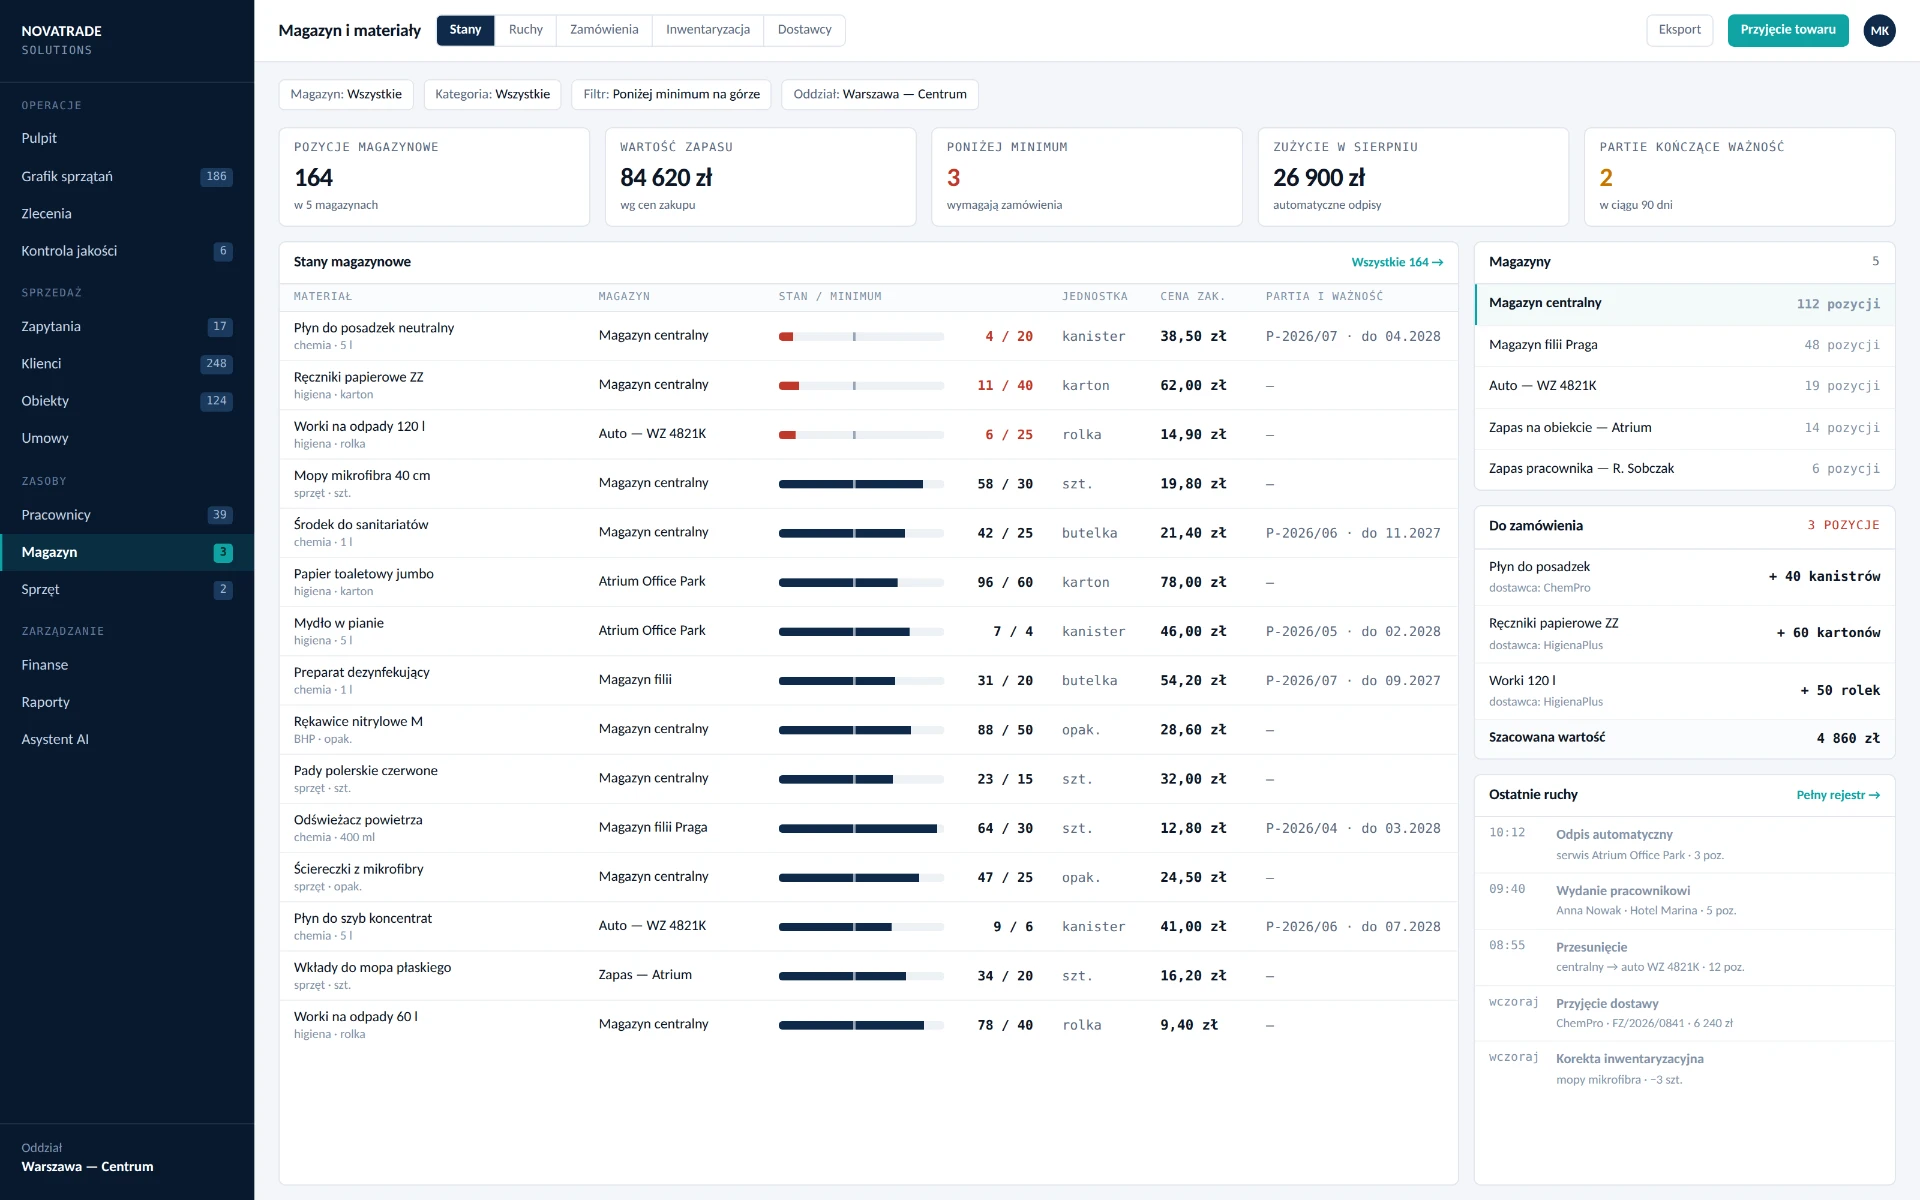The width and height of the screenshot is (1920, 1200).
Task: Open the Pełny rejestr link
Action: [1838, 795]
